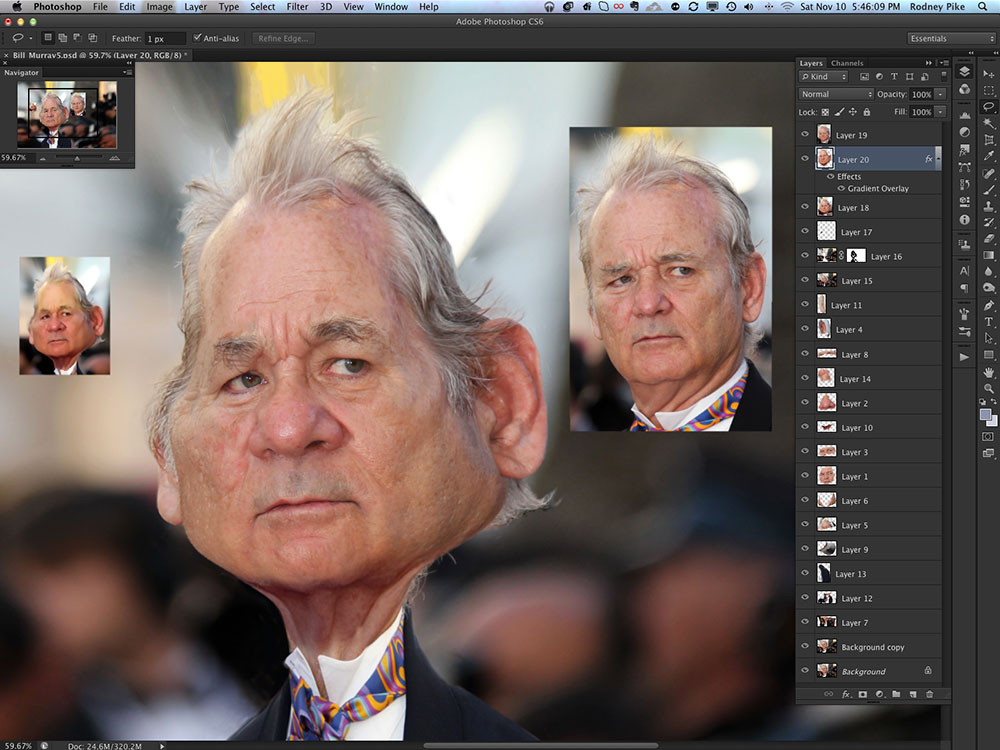Select the Lasso tool in tools panel
Viewport: 1000px width, 750px height.
click(989, 107)
